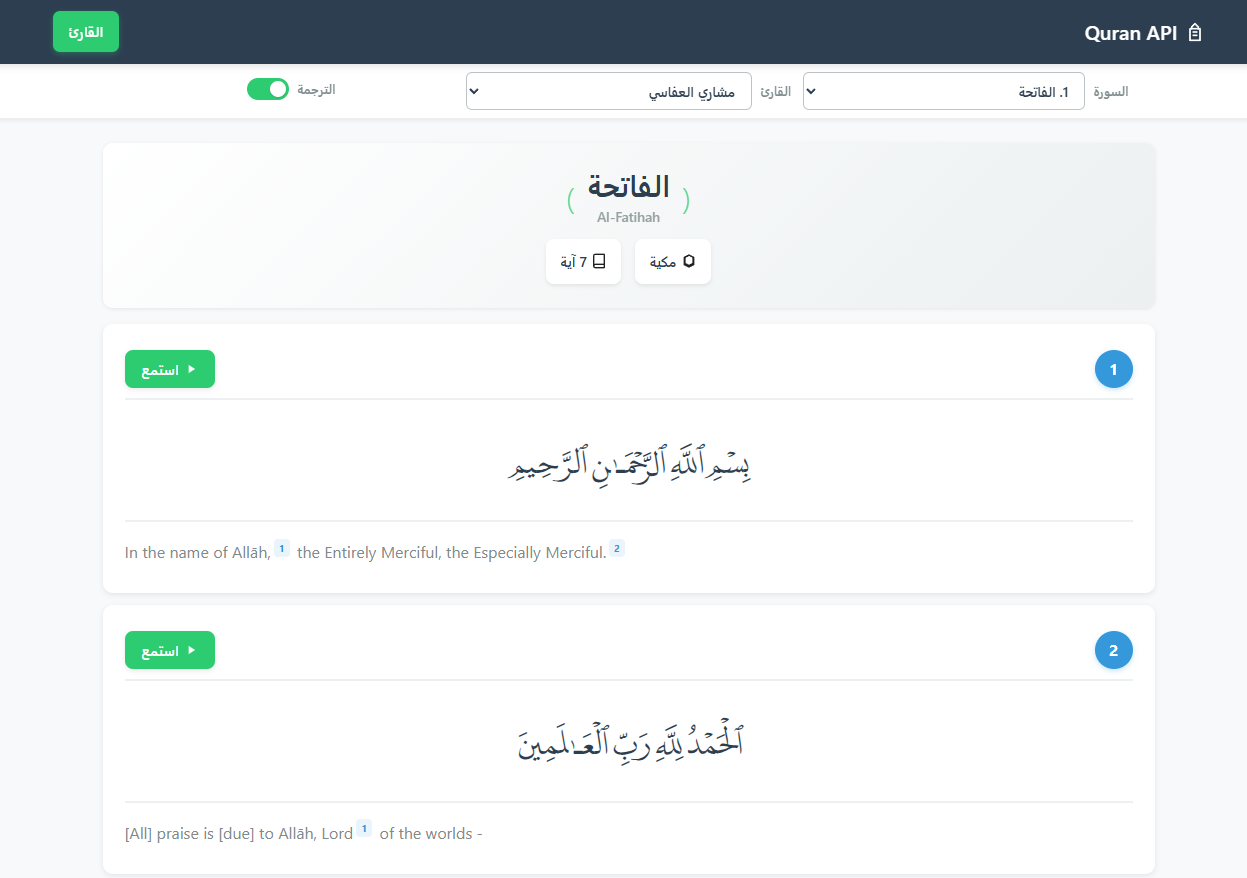
Task: Click the blue circle badge numbered 1
Action: pos(1114,368)
